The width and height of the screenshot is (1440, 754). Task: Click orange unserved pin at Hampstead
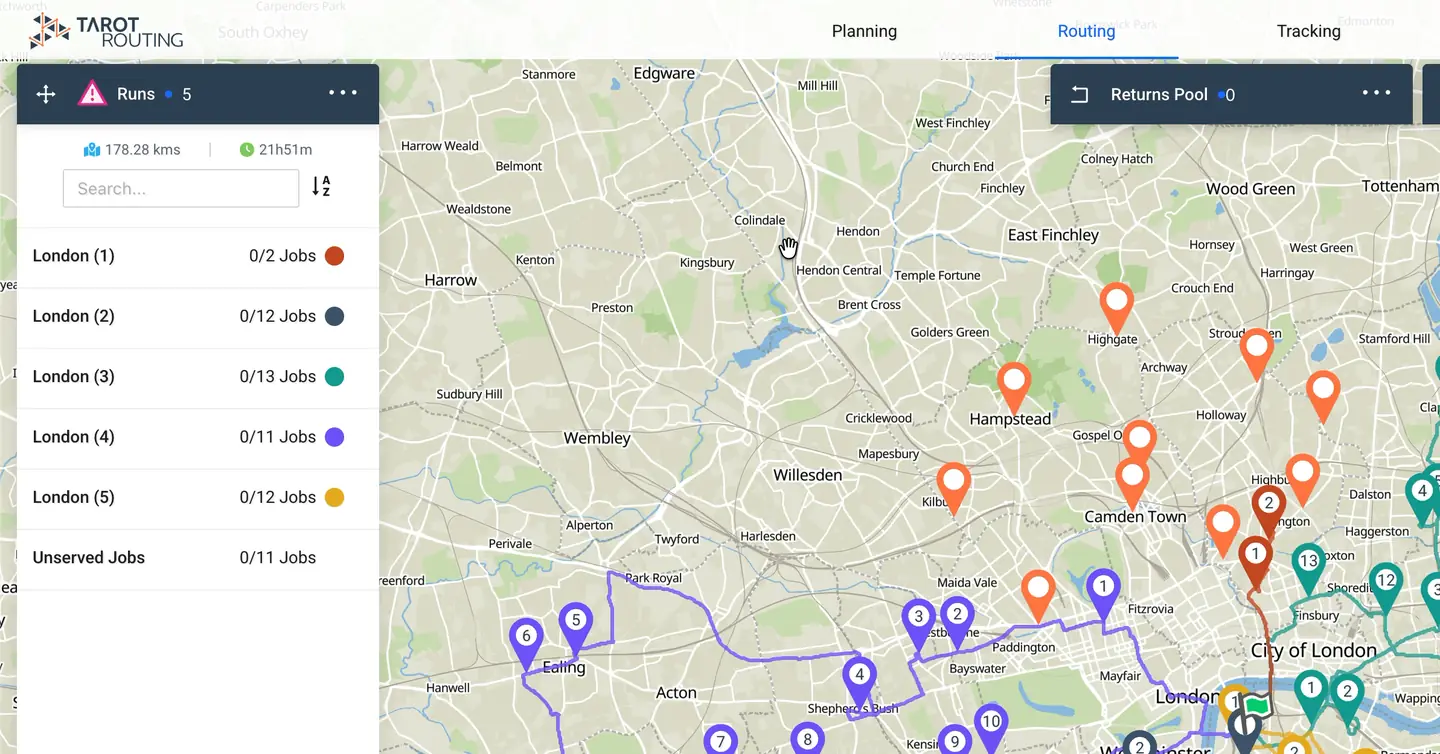[x=1014, y=387]
